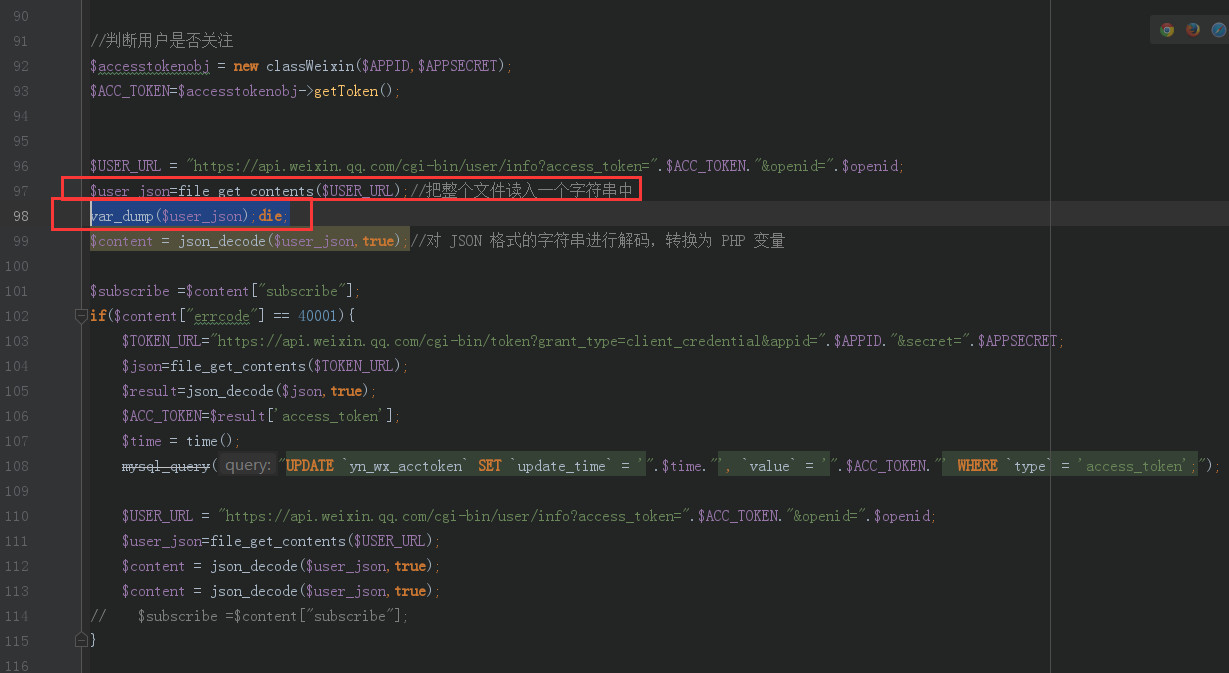Click the time() call on line 107

pyautogui.click(x=211, y=441)
